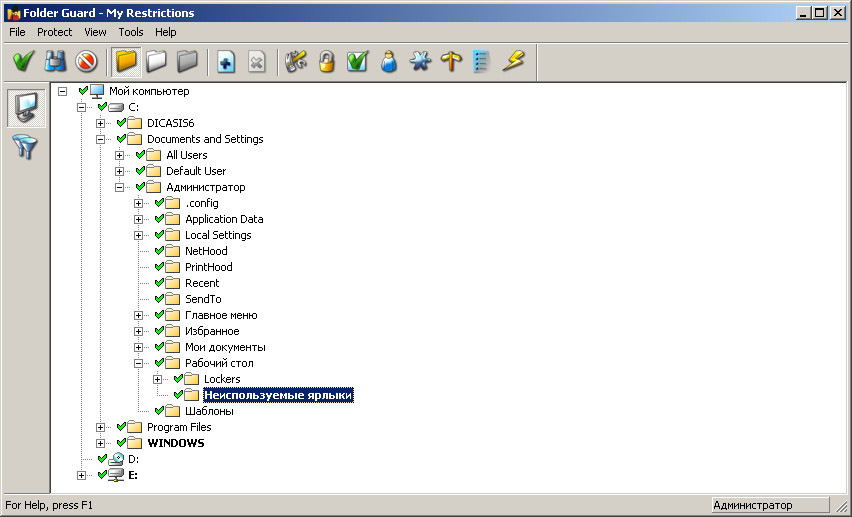Click the C: hard drive icon
This screenshot has height=517, width=852.
116,108
